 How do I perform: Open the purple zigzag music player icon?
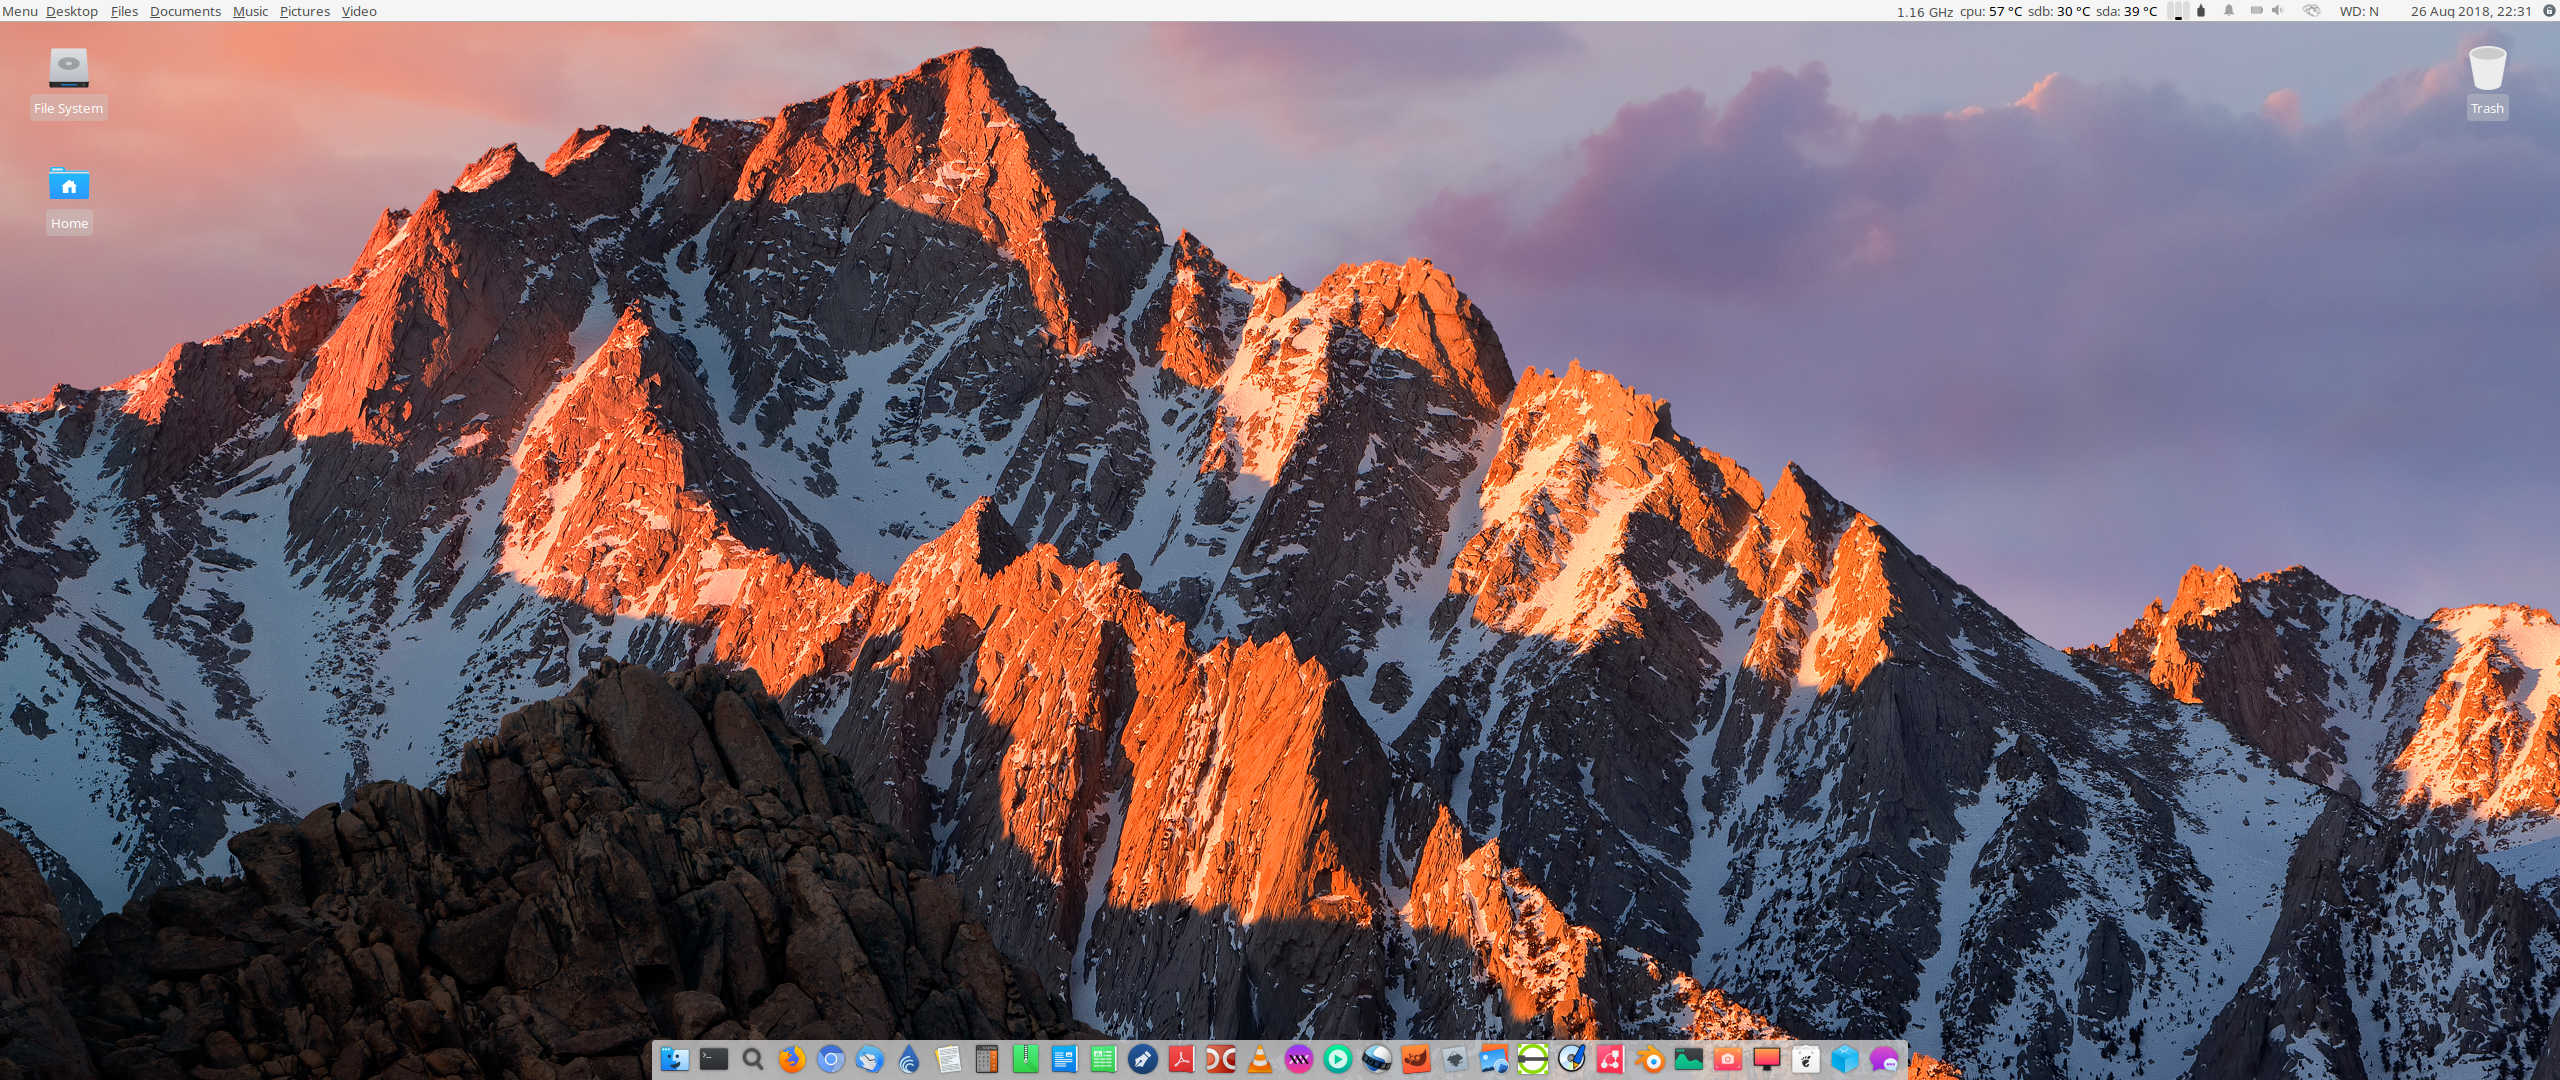coord(1298,1059)
